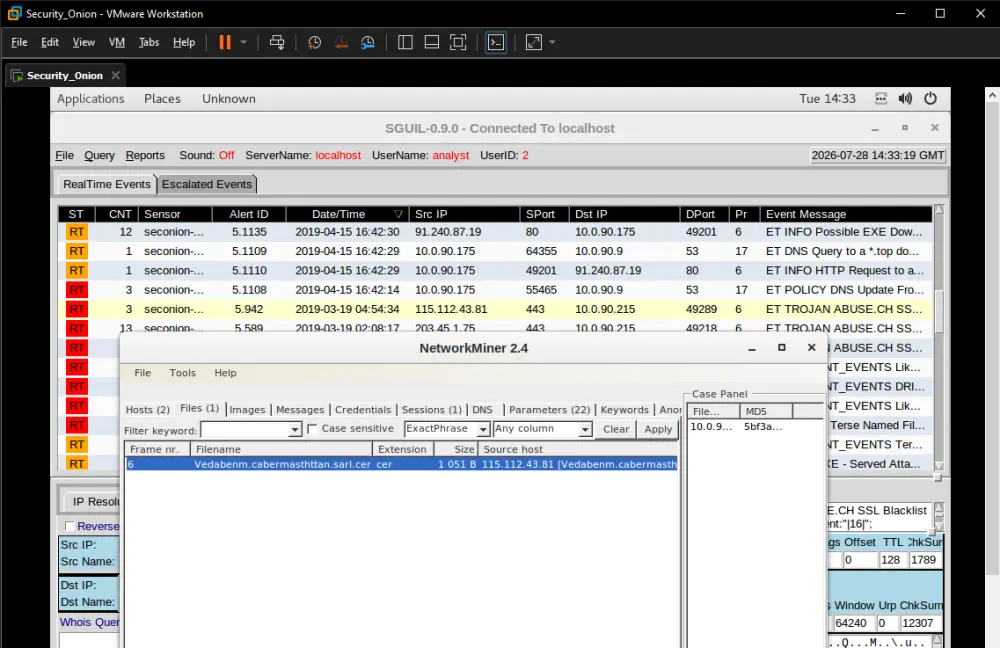Switch to Credentials tab in NetworkMiner

coord(363,410)
